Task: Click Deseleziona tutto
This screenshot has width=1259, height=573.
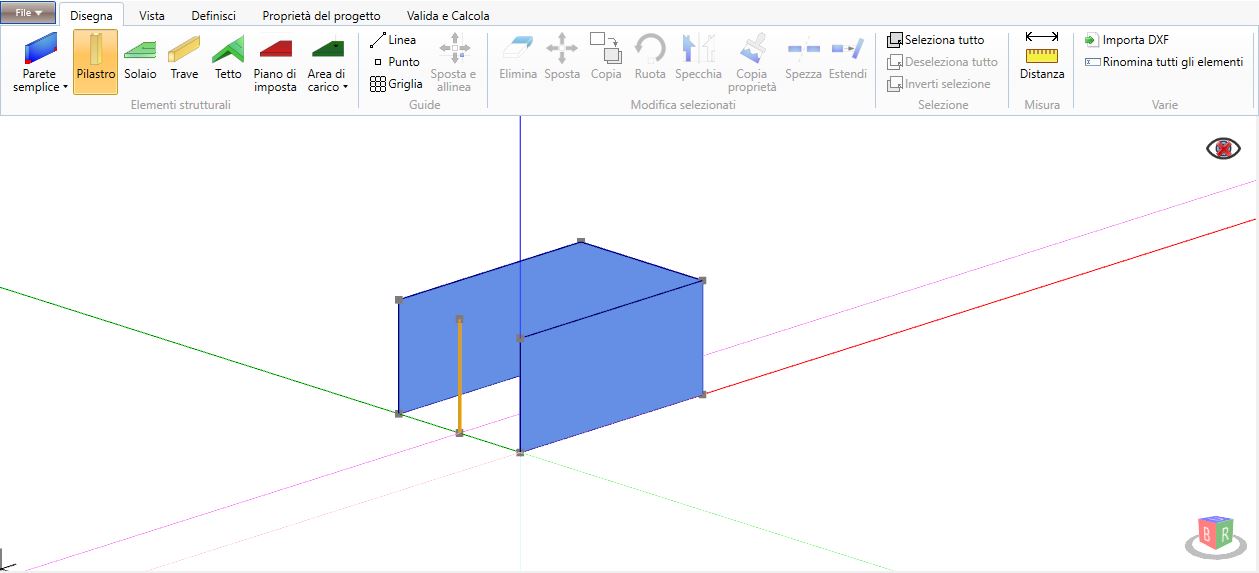Action: 942,62
